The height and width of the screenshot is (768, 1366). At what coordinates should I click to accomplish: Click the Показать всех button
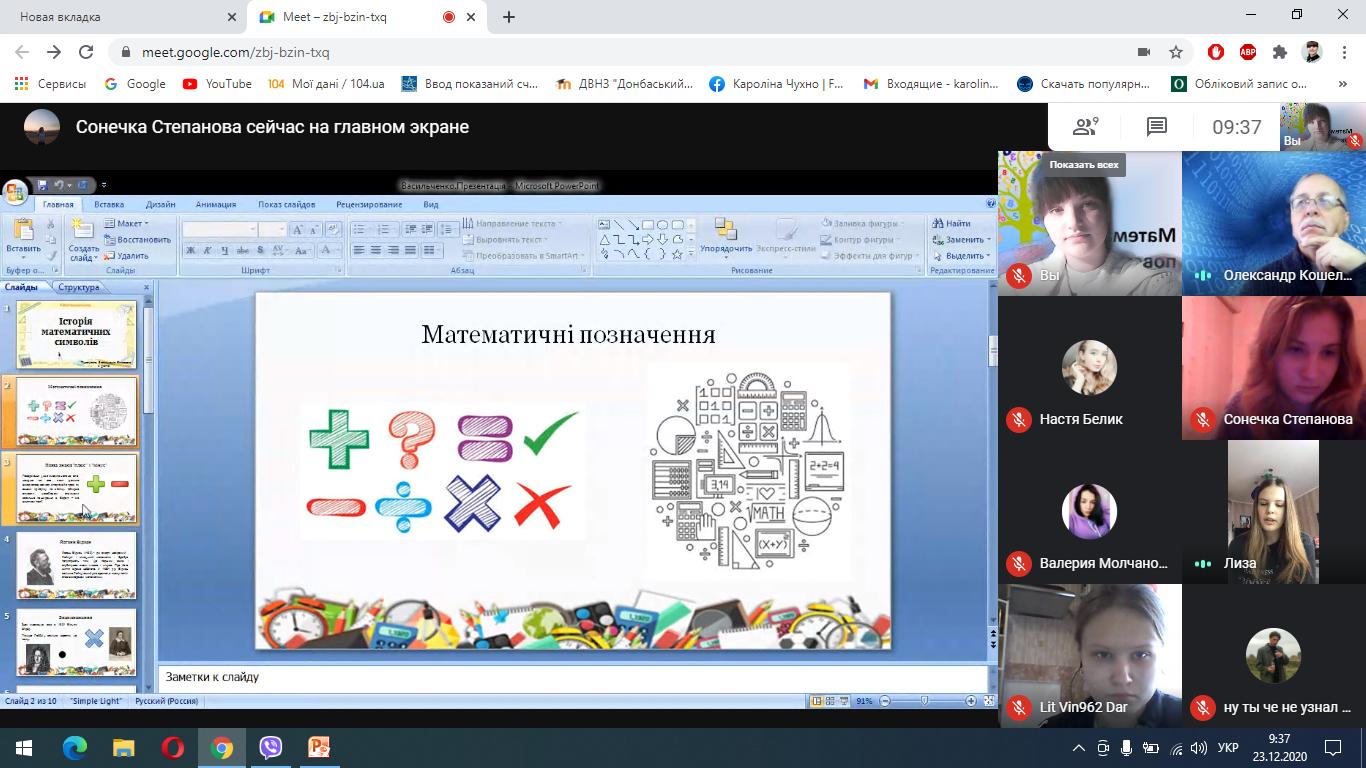tap(1084, 165)
